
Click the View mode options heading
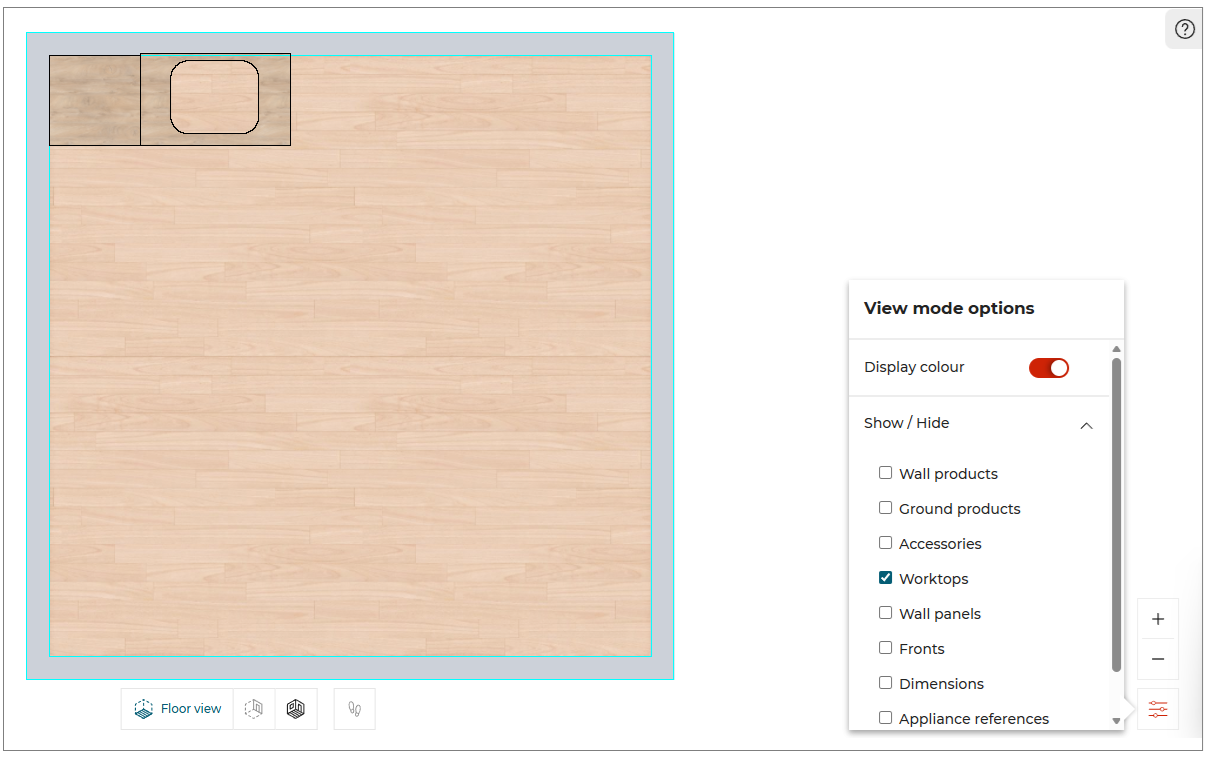949,308
